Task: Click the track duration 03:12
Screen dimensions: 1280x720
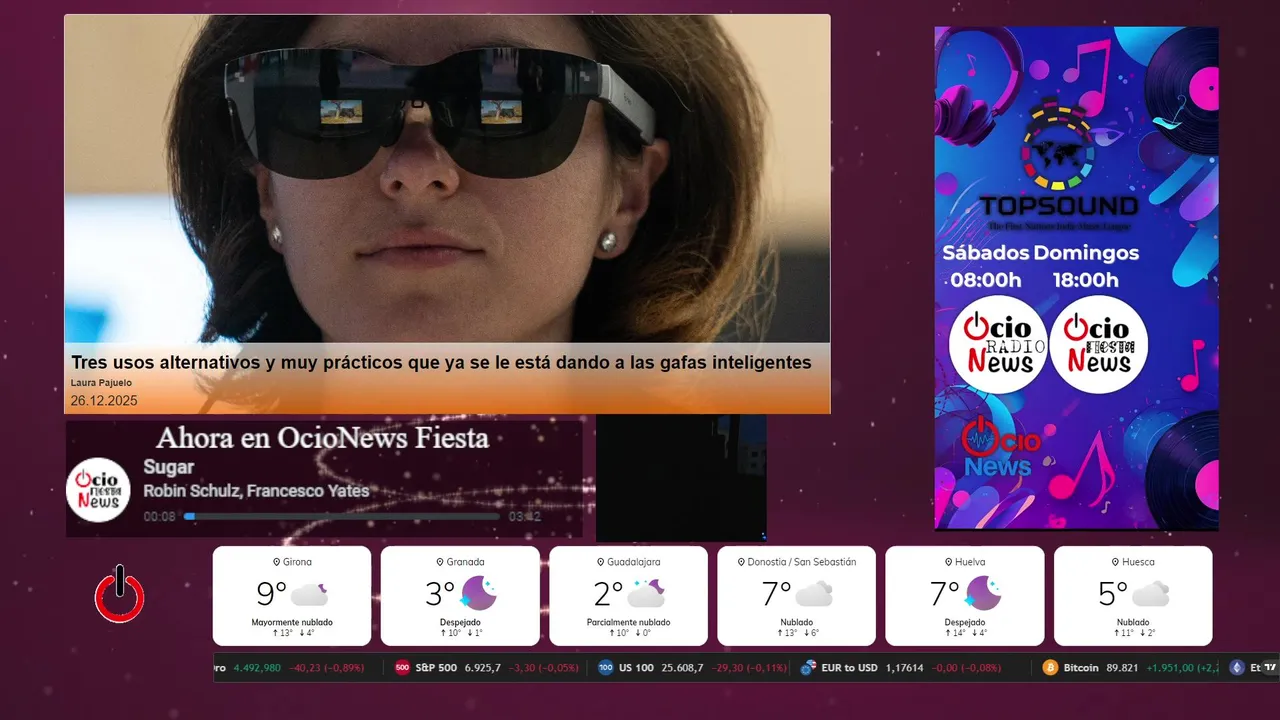Action: pyautogui.click(x=524, y=517)
